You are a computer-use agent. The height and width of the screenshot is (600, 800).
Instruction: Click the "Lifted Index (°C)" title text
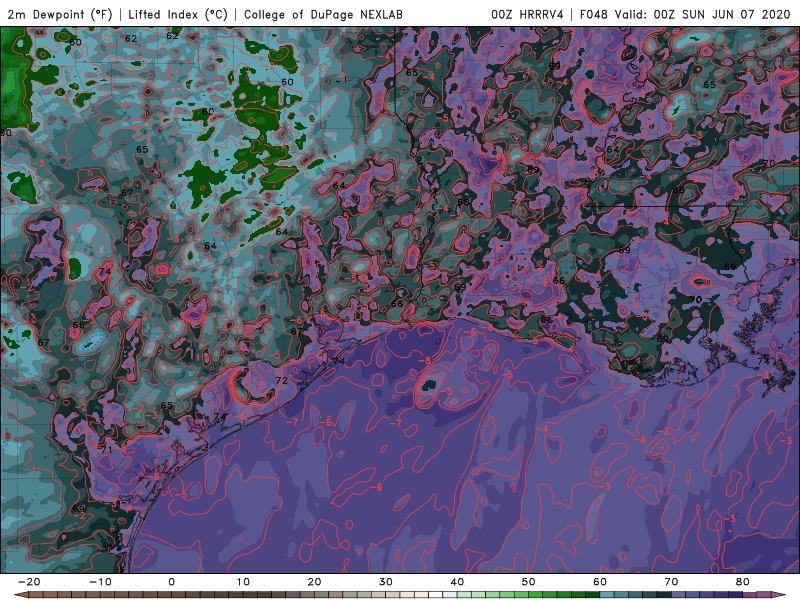pyautogui.click(x=178, y=14)
